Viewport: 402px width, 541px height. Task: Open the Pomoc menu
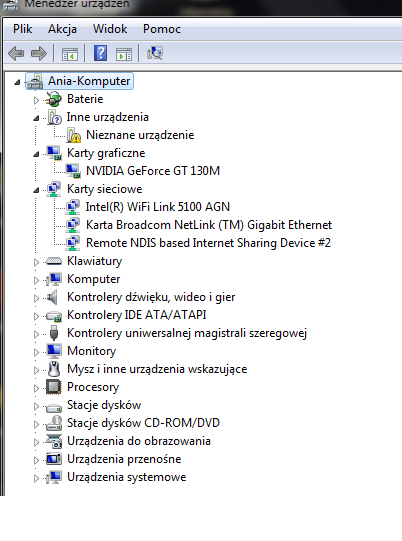[162, 29]
